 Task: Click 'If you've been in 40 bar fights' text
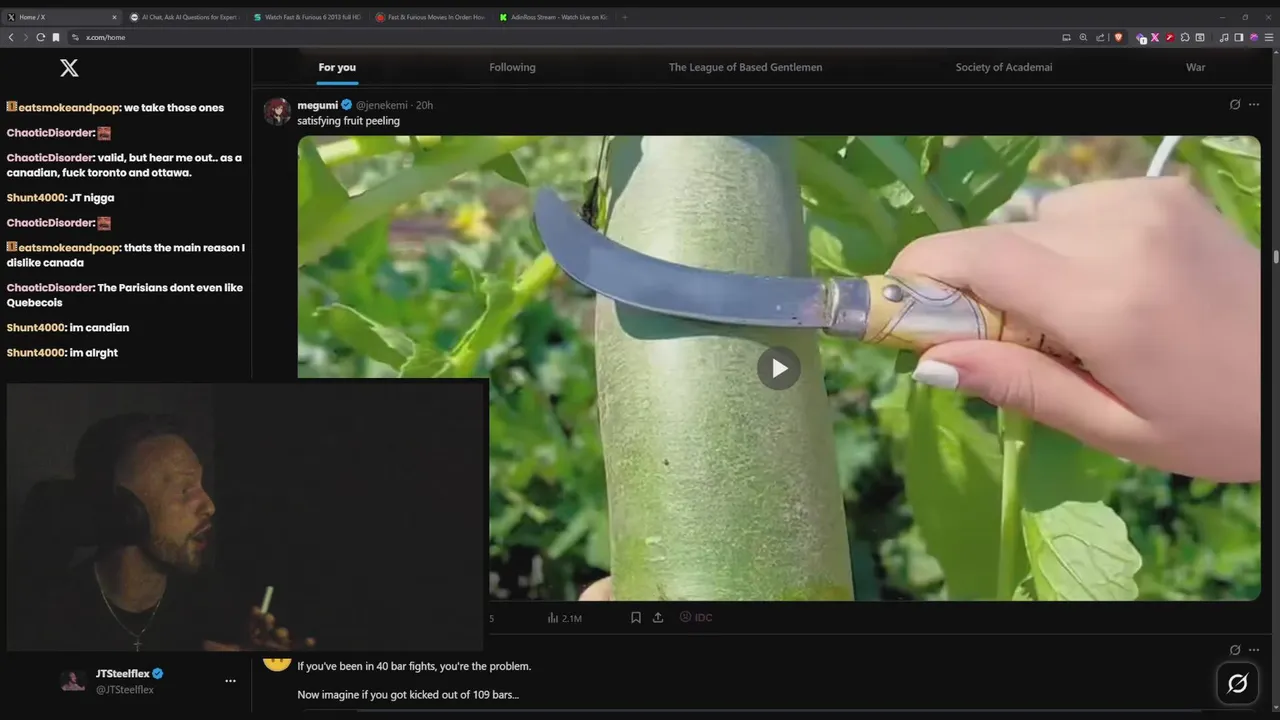point(414,666)
